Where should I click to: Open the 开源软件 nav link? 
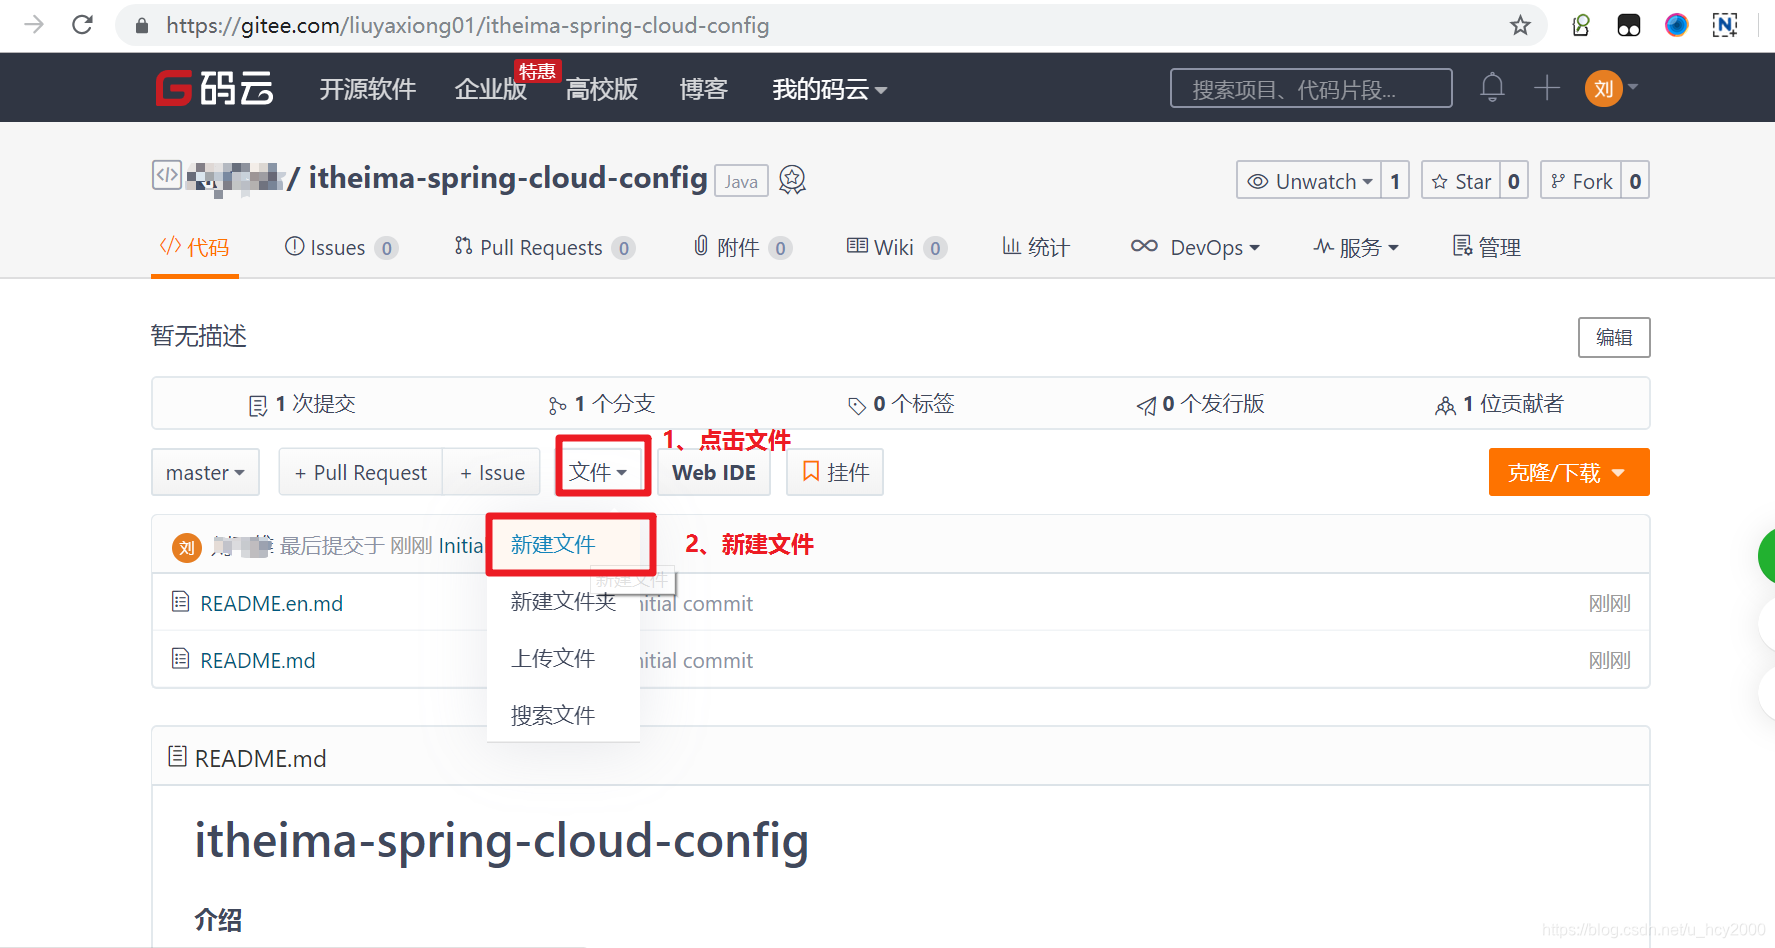[368, 89]
